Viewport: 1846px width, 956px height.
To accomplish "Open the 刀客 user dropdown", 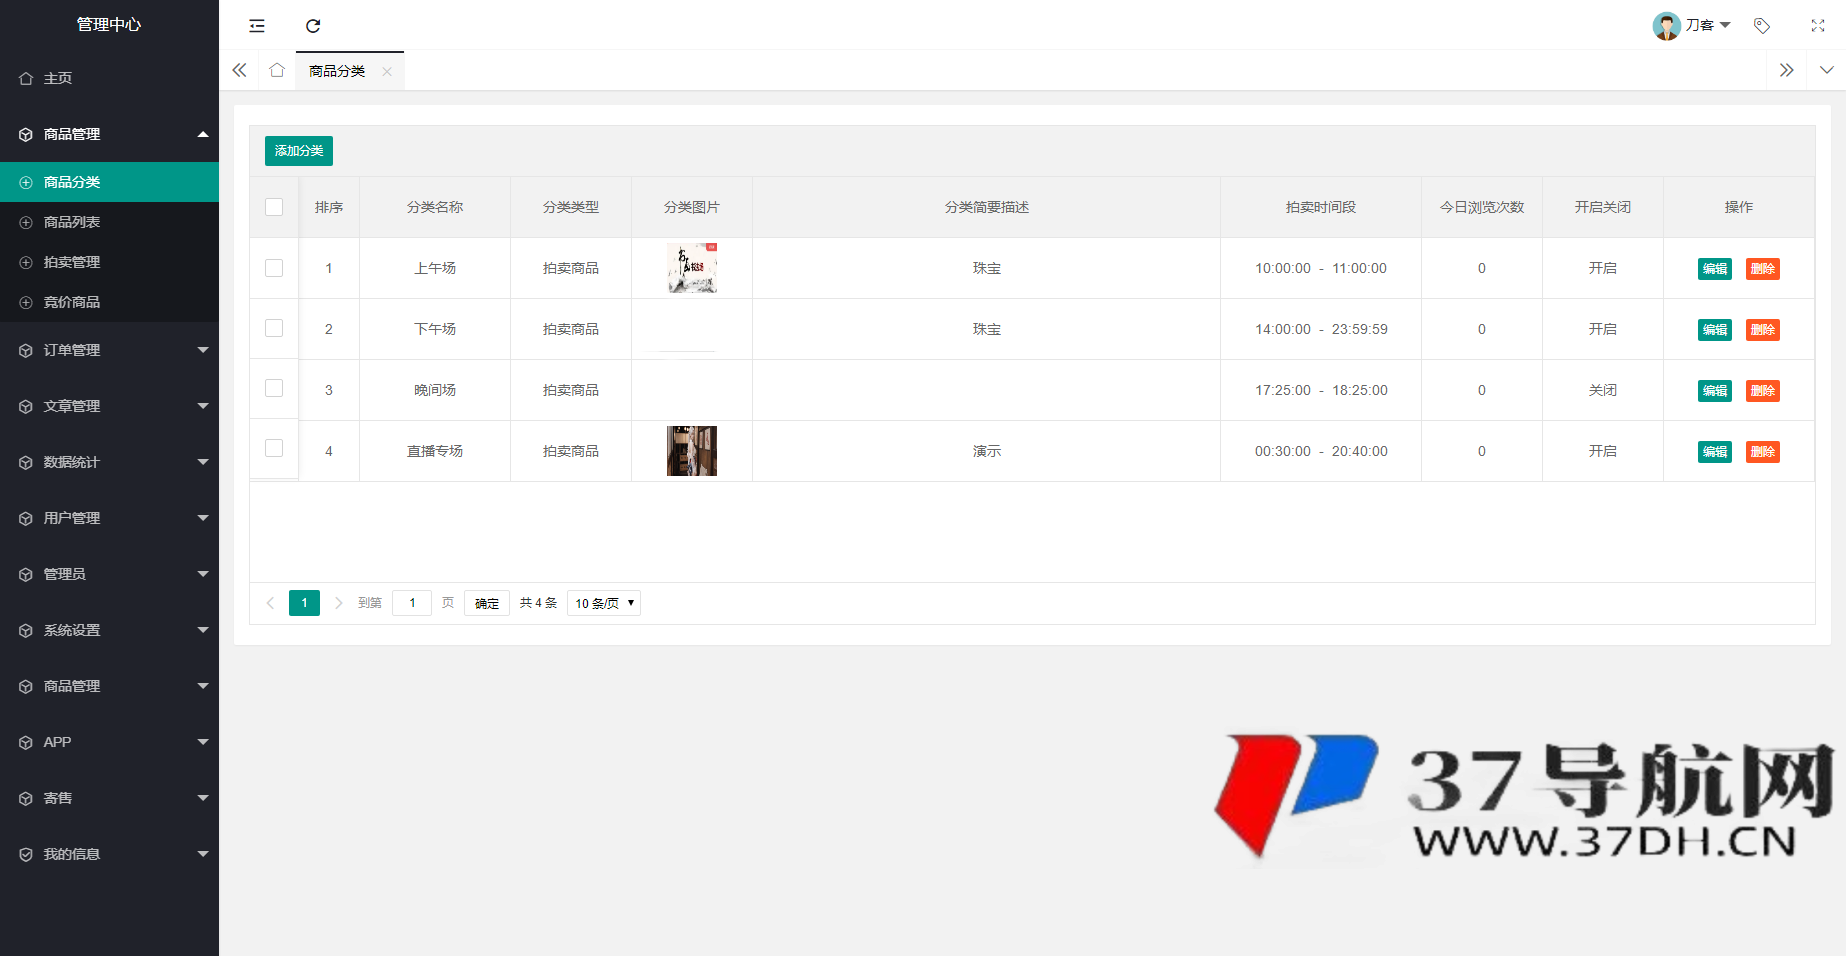I will [x=1693, y=25].
